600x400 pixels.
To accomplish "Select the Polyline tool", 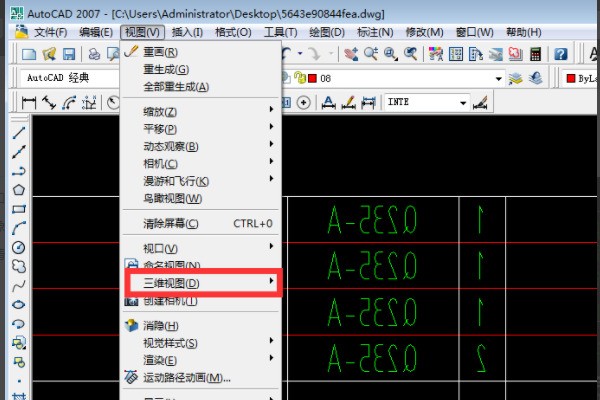I will tap(19, 171).
